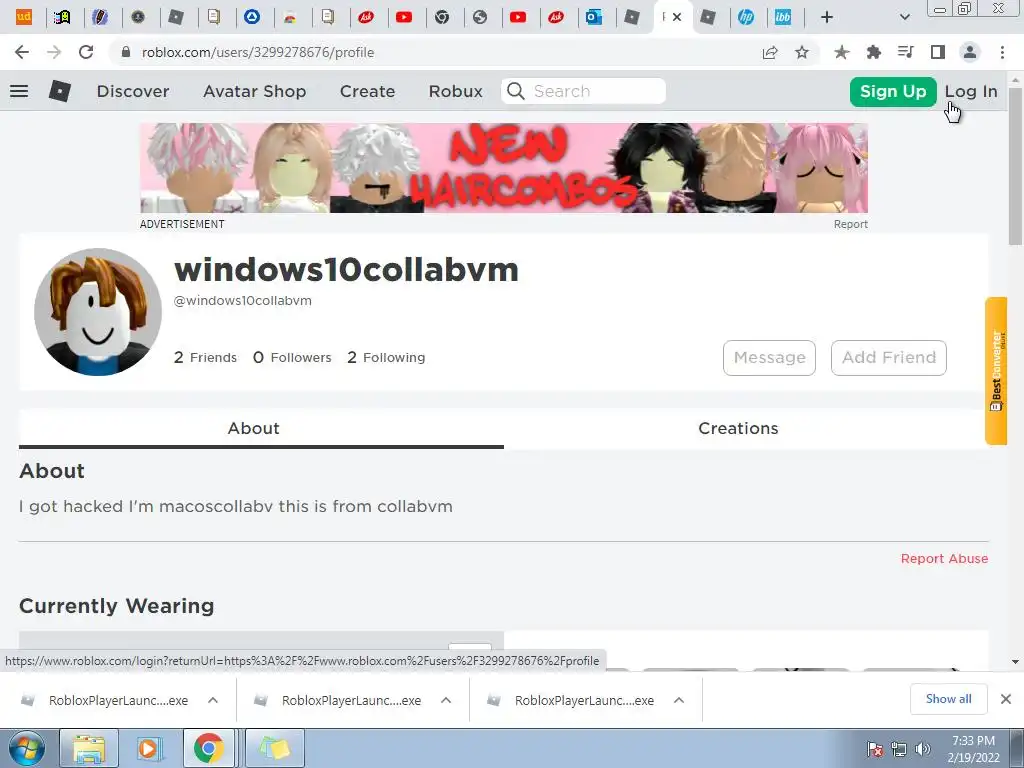Focus the Roblox Search field

pyautogui.click(x=583, y=91)
